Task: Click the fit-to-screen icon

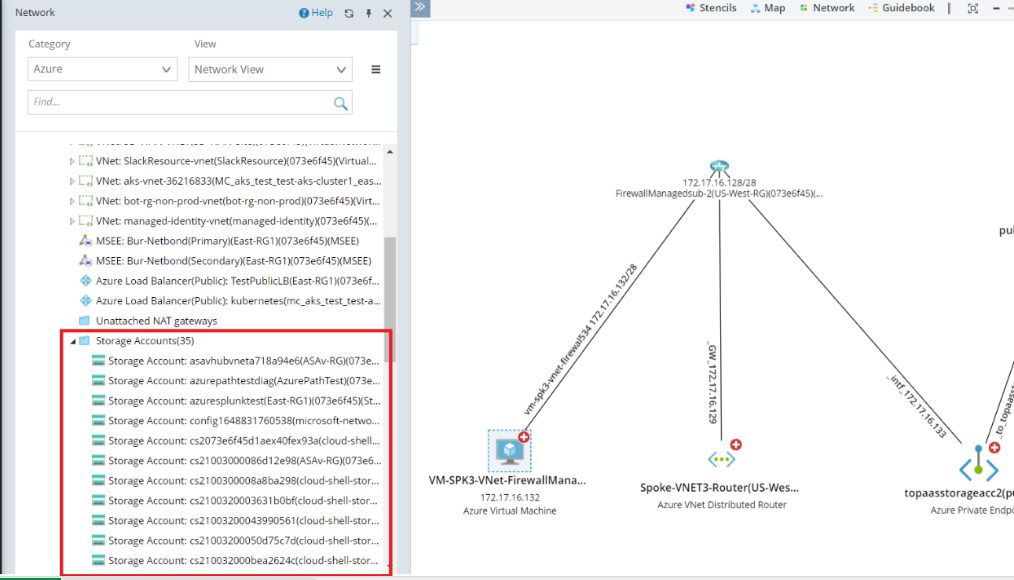Action: (973, 8)
